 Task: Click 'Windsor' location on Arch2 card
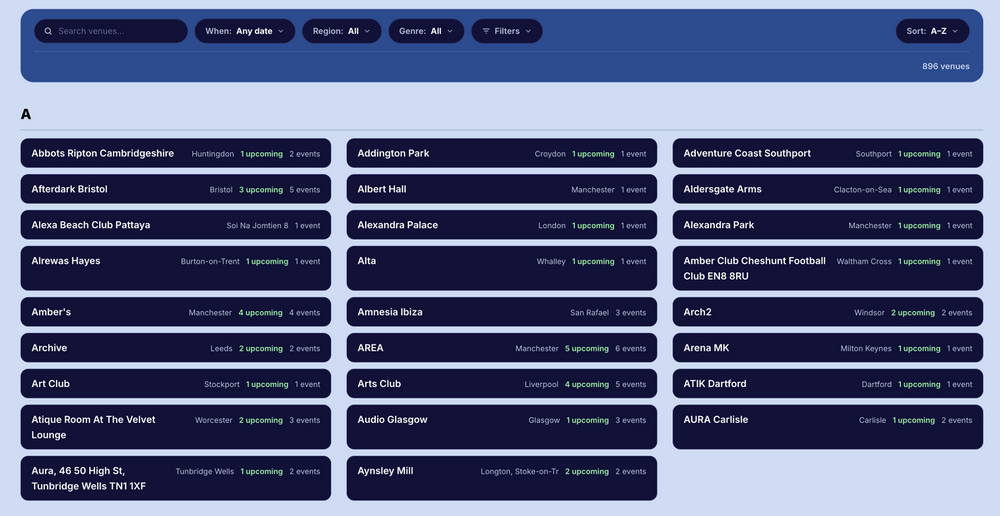tap(869, 313)
